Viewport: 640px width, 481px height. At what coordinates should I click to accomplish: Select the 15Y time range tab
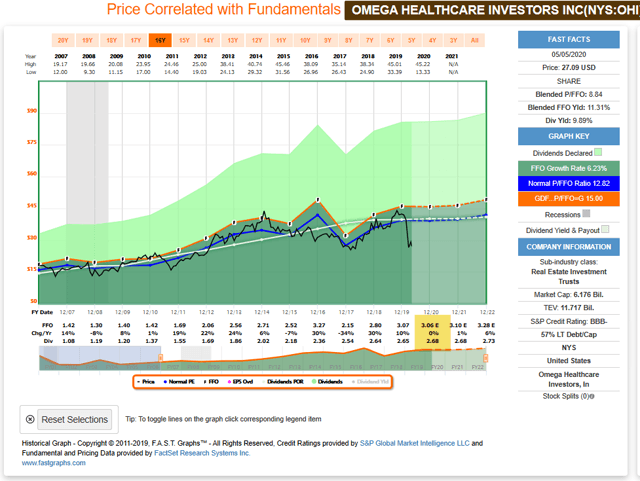(x=184, y=40)
